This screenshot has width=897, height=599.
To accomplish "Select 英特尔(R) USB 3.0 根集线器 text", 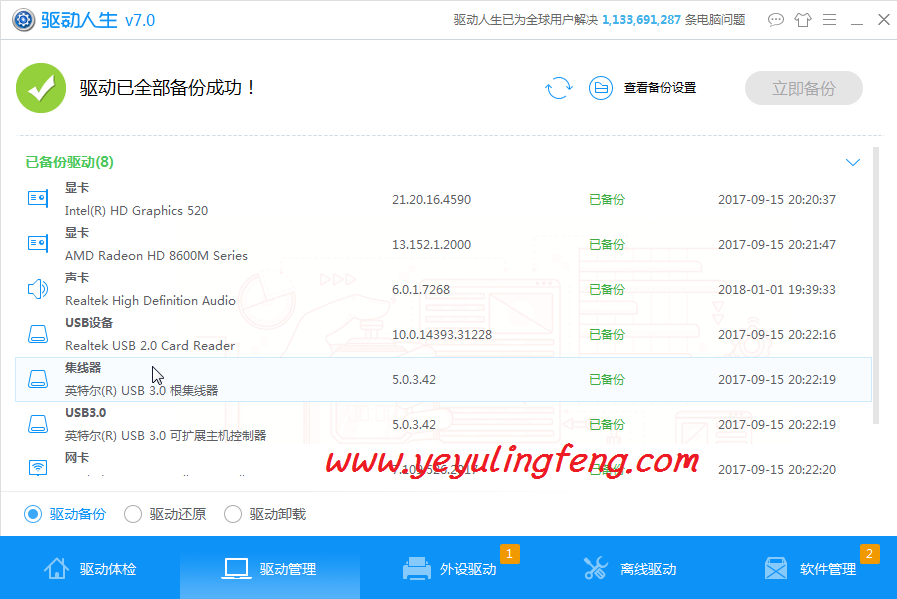I will pos(141,391).
